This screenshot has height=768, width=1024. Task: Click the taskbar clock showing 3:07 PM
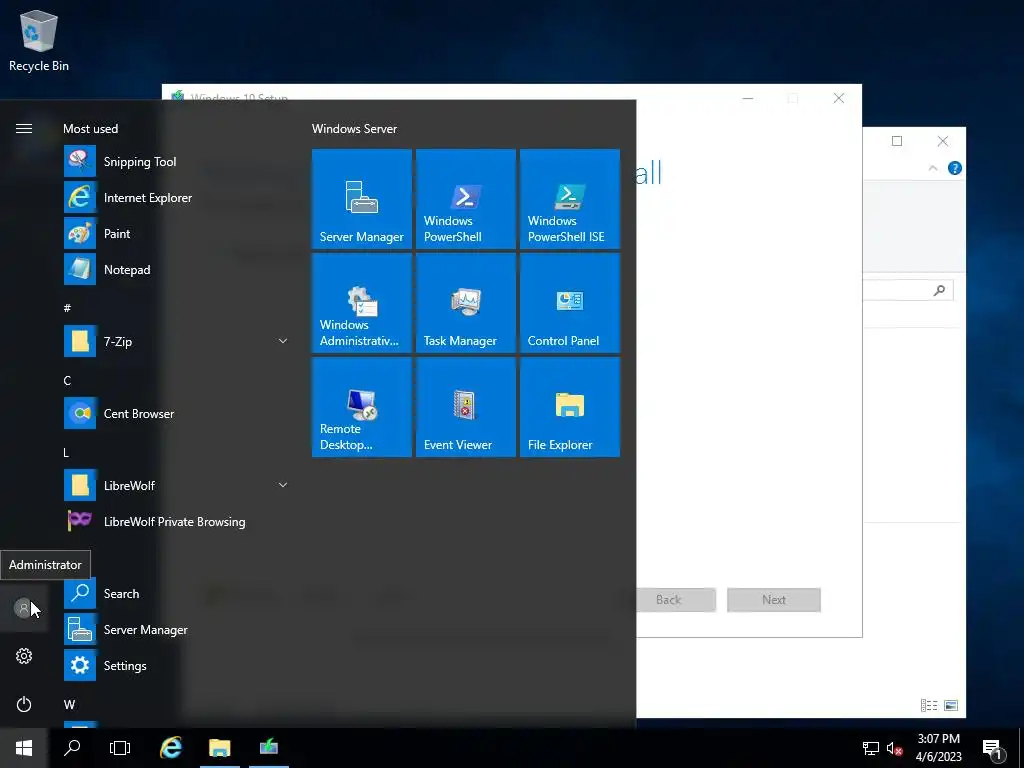[938, 748]
